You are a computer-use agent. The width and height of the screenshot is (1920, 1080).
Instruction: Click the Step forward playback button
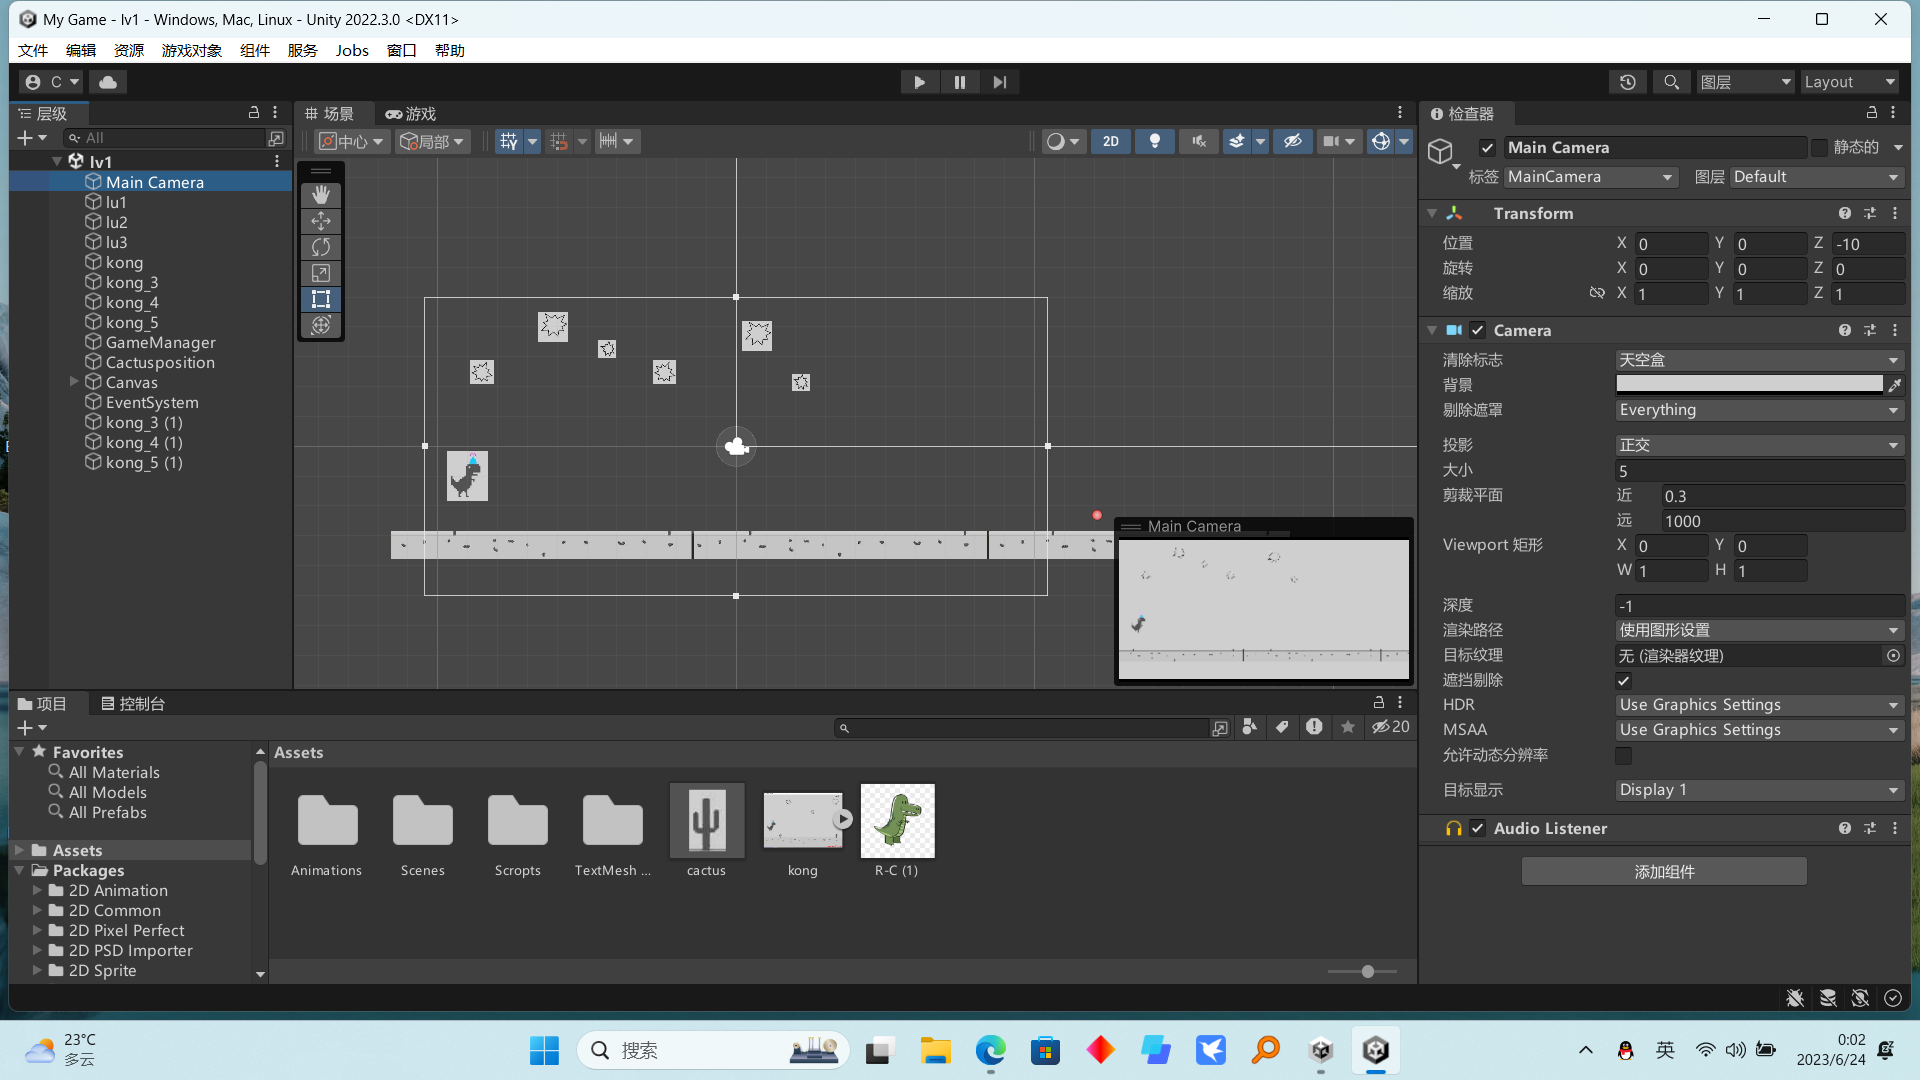click(999, 82)
